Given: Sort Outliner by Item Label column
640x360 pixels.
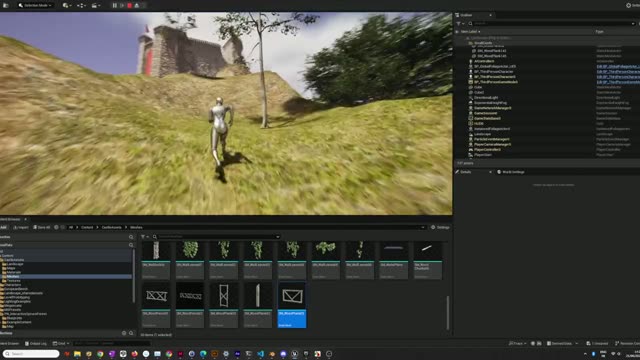Looking at the screenshot, I should (470, 31).
